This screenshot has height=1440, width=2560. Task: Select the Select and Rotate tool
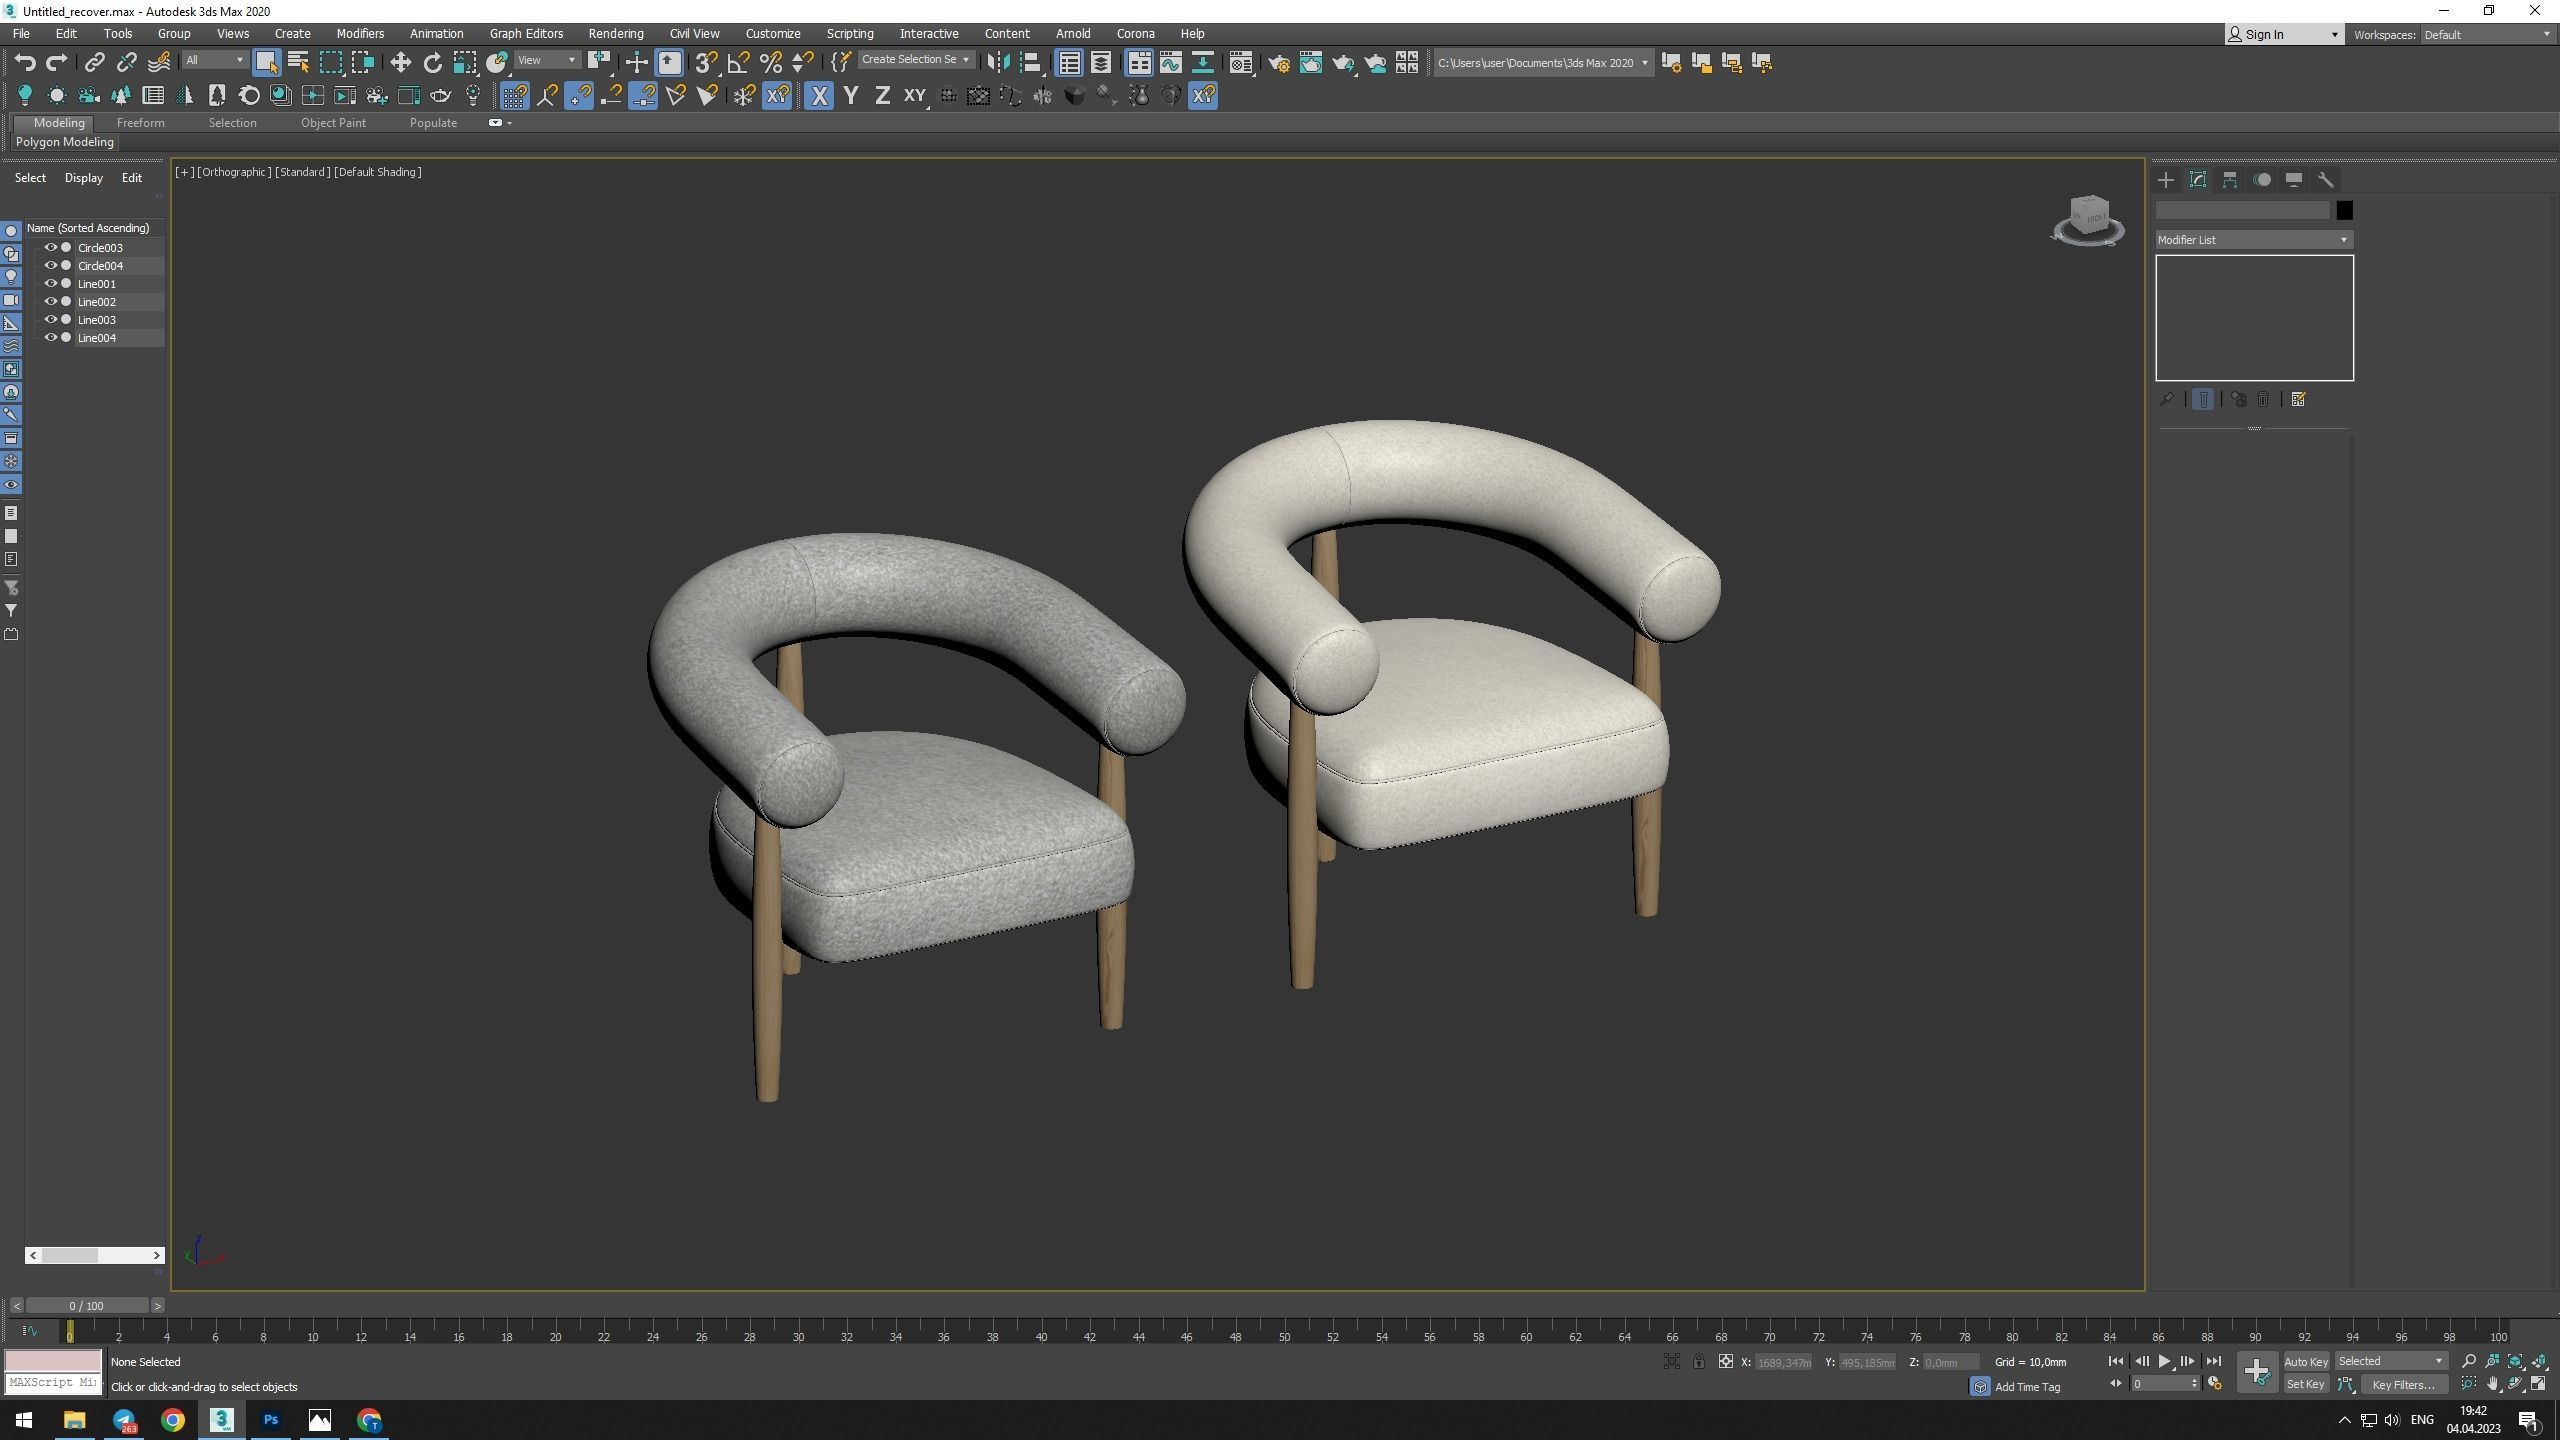click(432, 61)
